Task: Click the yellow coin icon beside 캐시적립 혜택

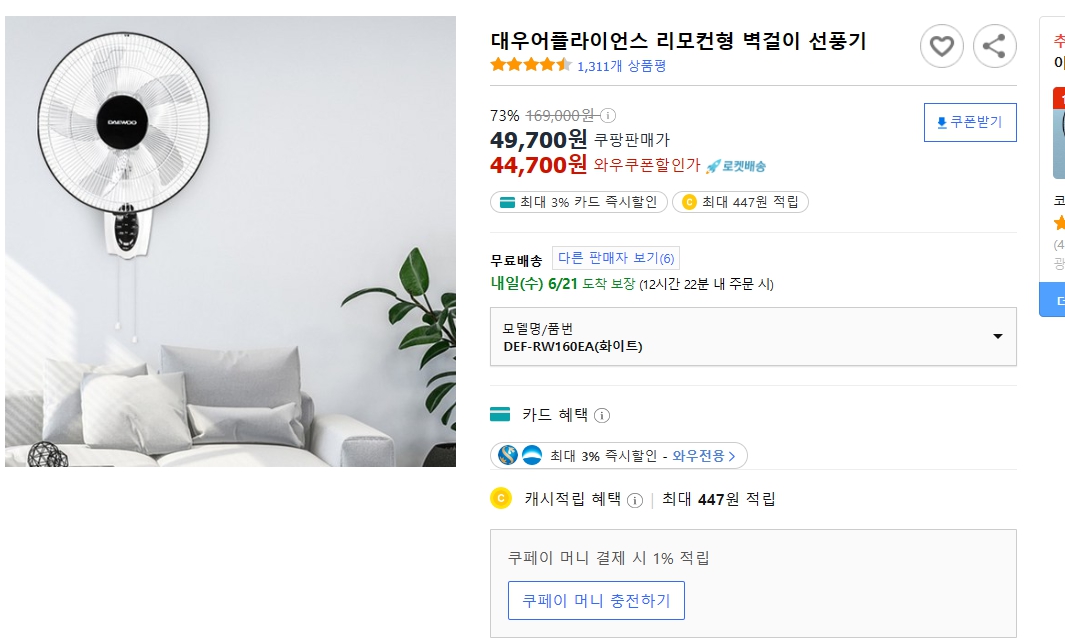Action: 501,498
